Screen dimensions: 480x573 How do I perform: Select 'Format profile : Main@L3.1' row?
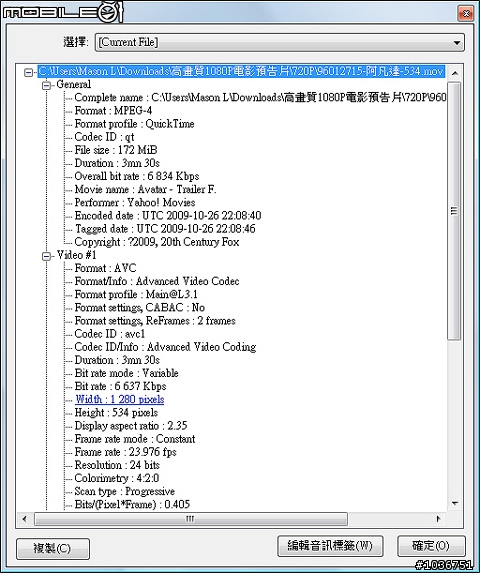136,295
